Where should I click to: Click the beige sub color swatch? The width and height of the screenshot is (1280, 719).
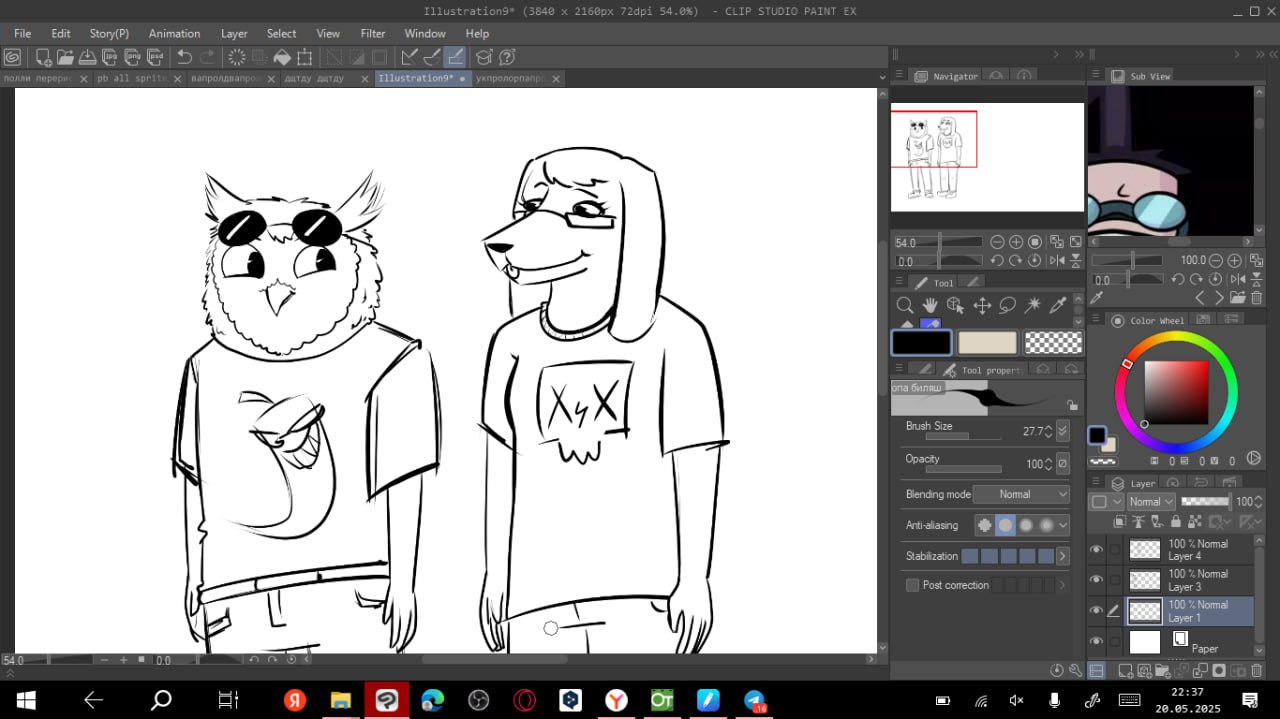pos(987,343)
